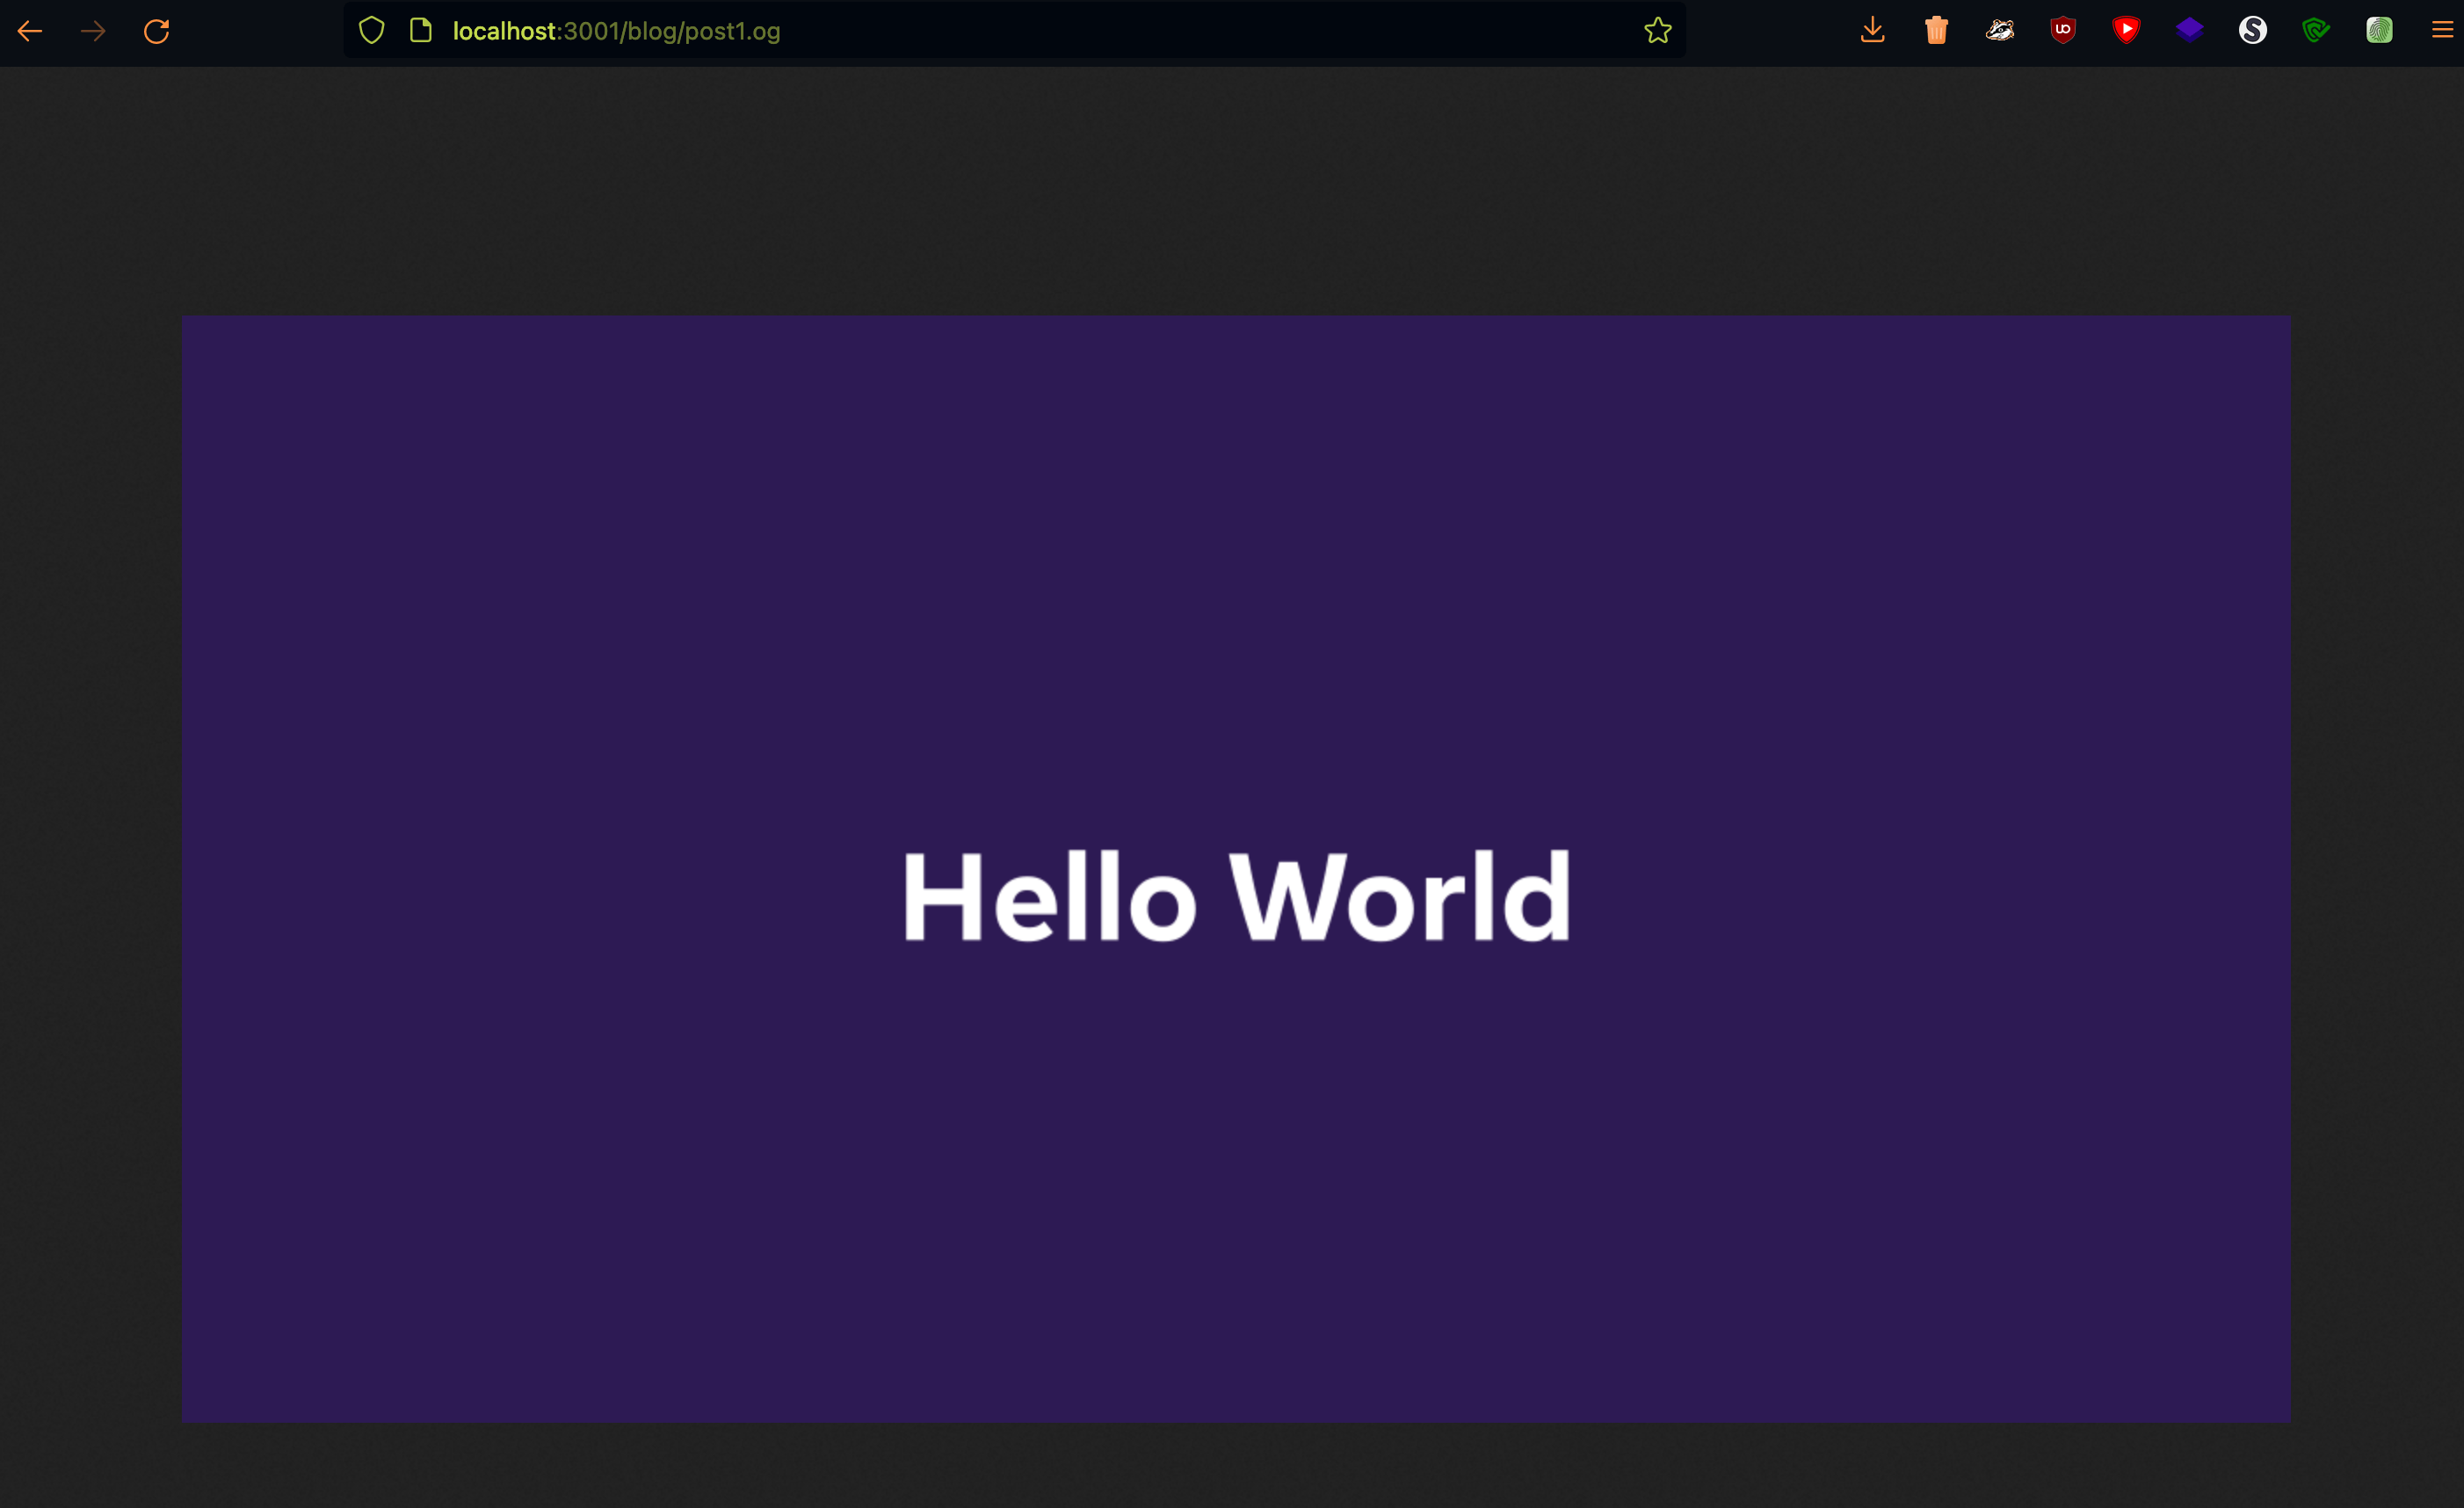Open the SponsorBlock extension popup
This screenshot has width=2464, height=1508.
click(2127, 30)
